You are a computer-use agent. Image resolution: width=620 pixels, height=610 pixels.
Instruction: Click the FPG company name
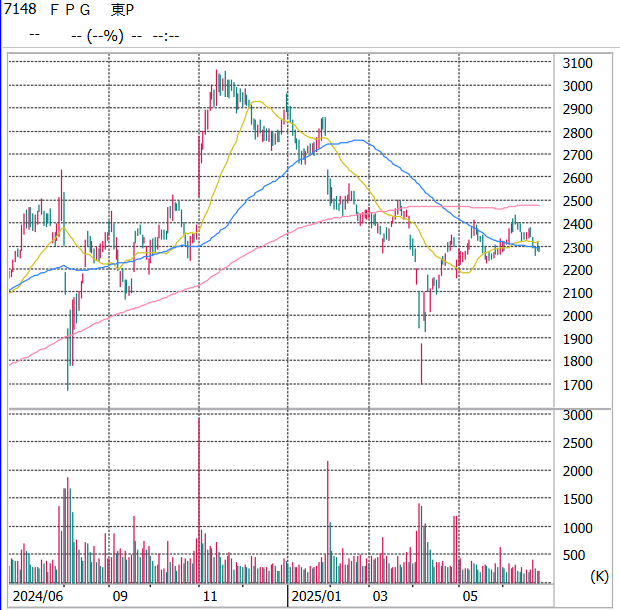click(x=70, y=10)
